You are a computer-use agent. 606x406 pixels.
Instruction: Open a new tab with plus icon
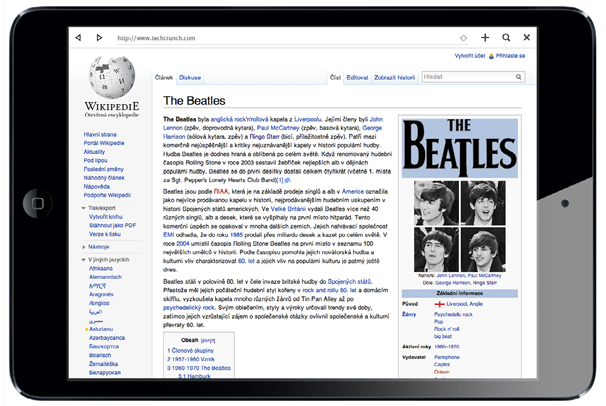click(485, 37)
